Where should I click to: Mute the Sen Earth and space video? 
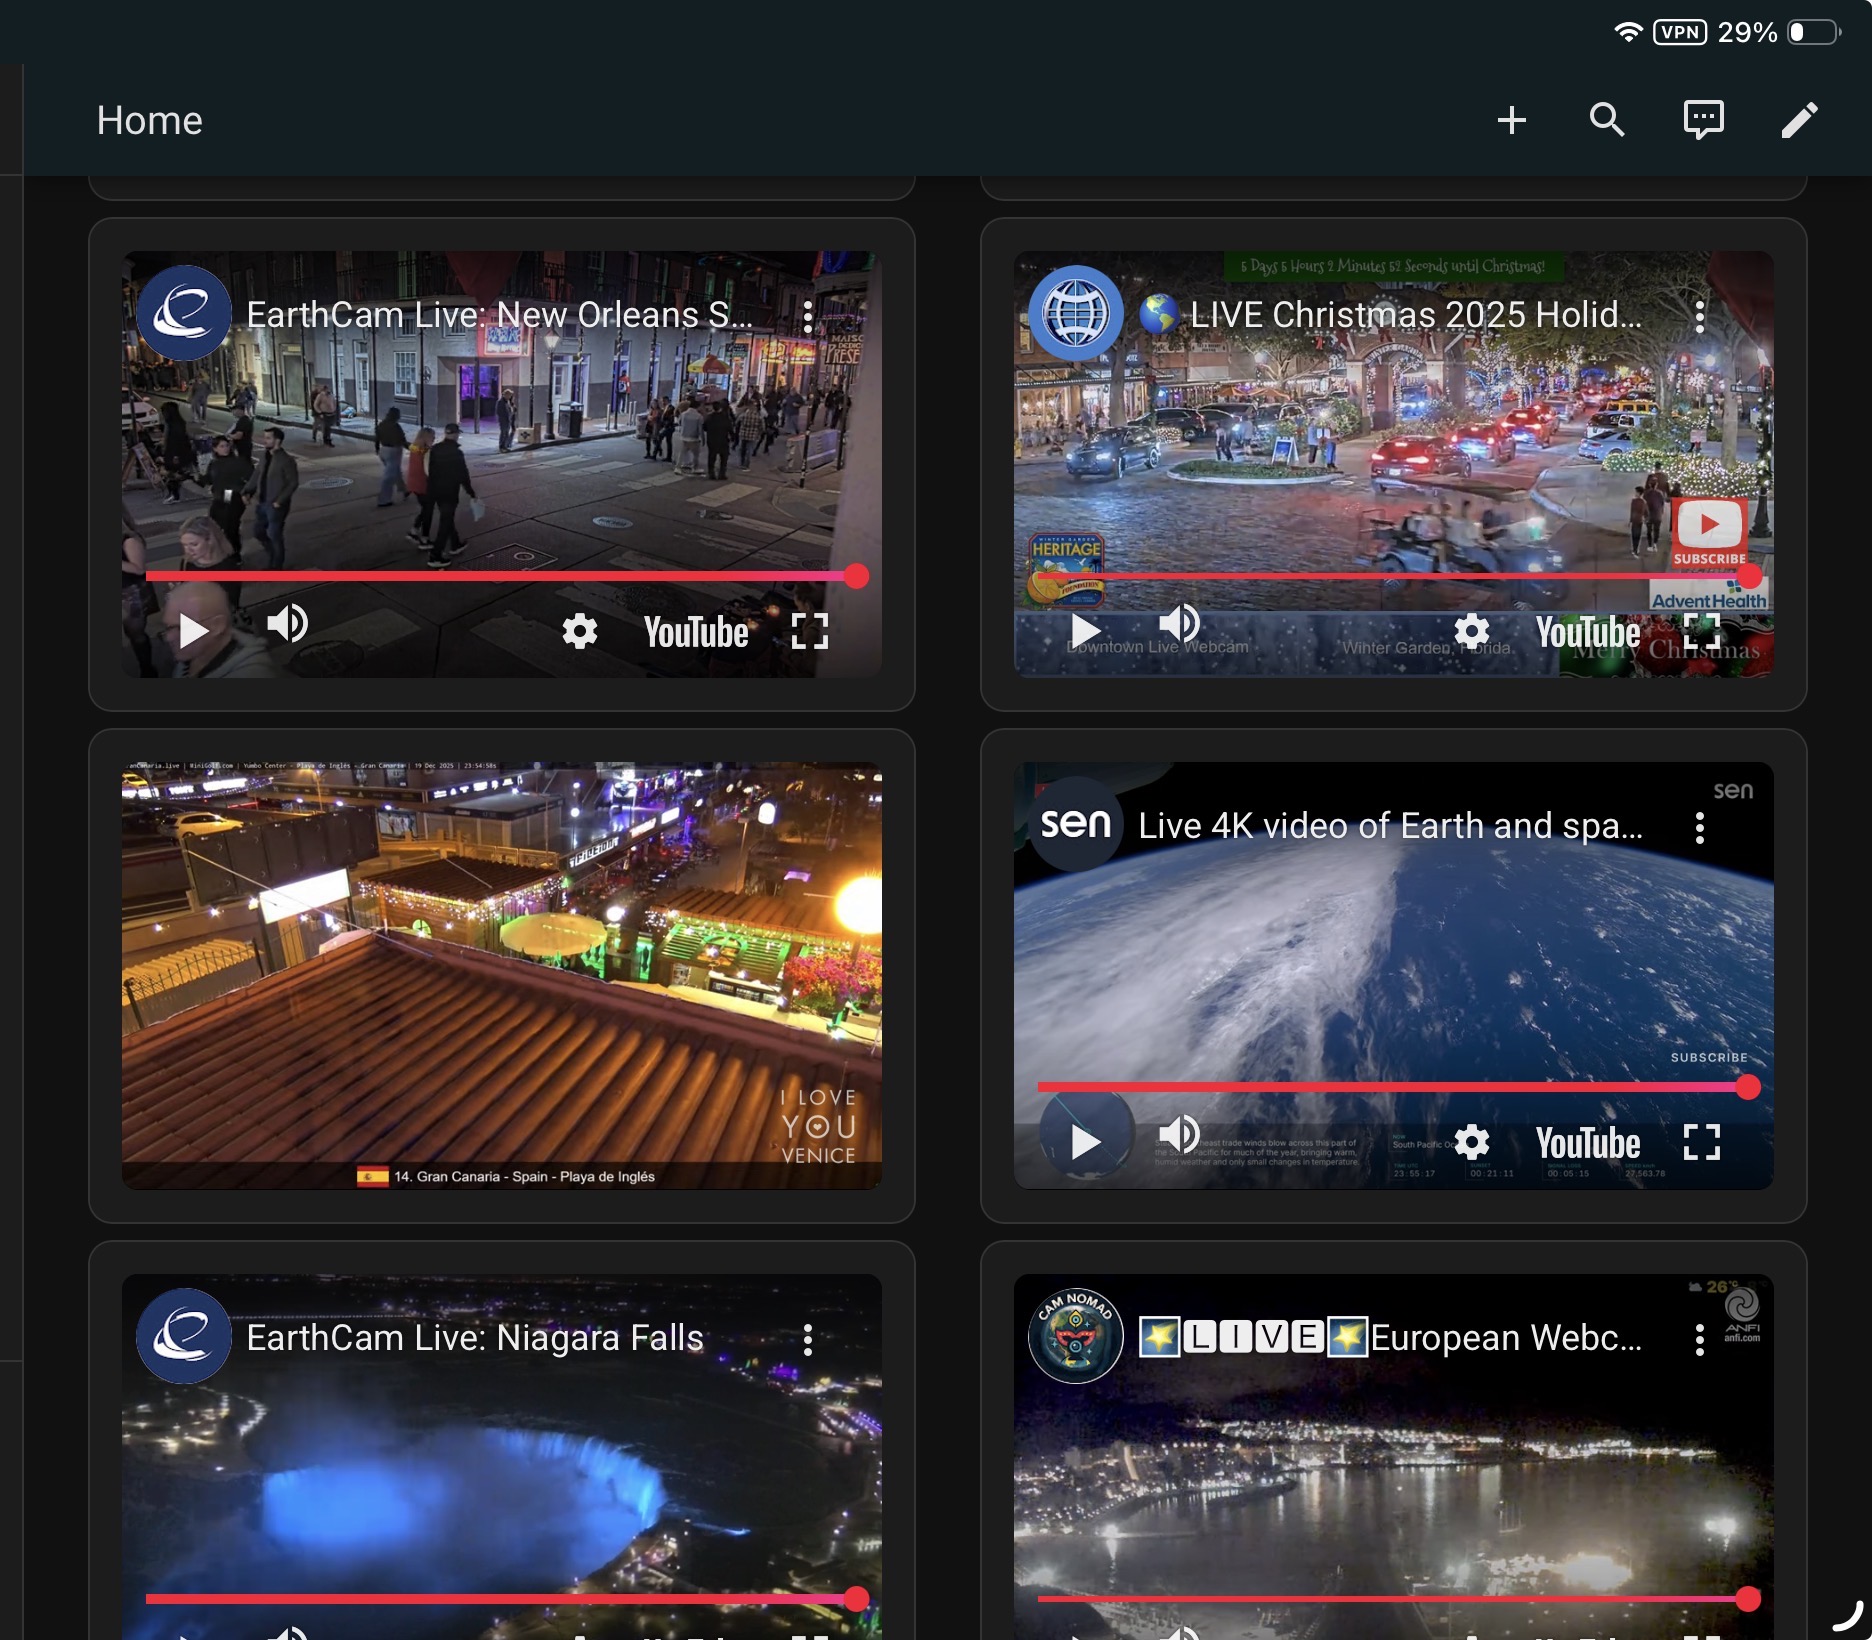click(x=1179, y=1136)
